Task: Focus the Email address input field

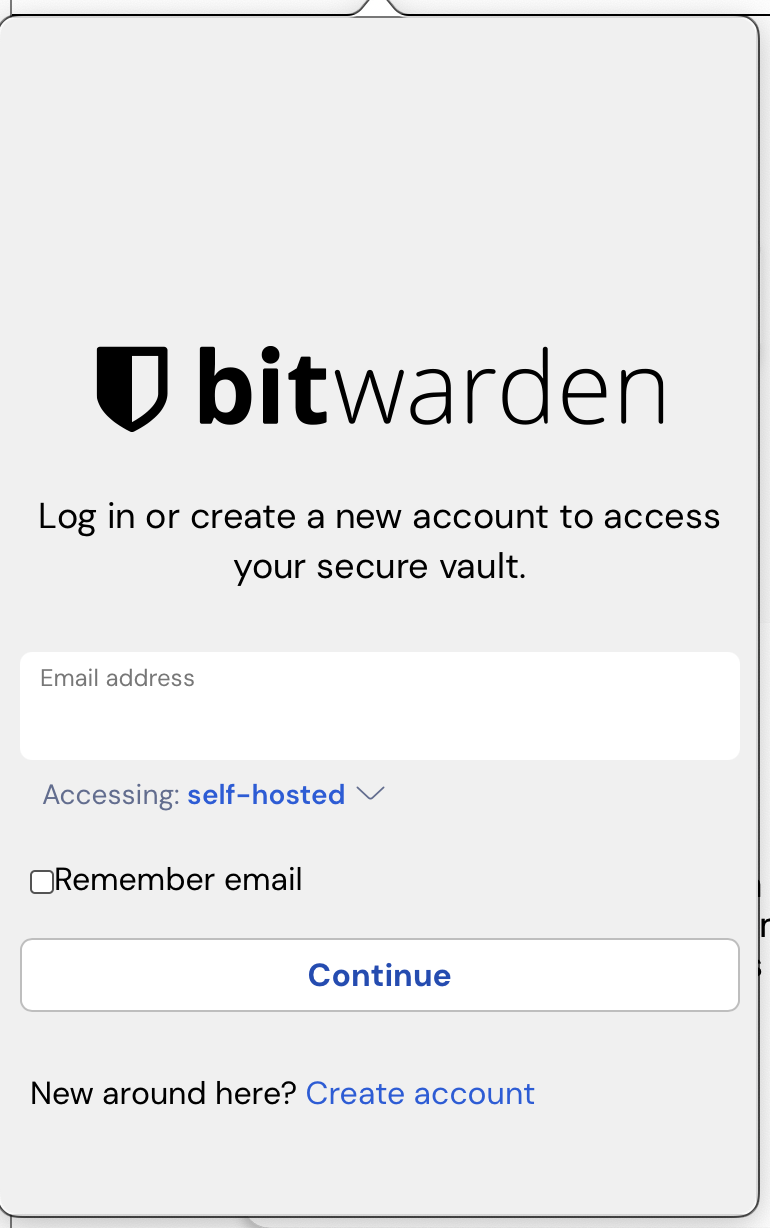Action: 380,706
